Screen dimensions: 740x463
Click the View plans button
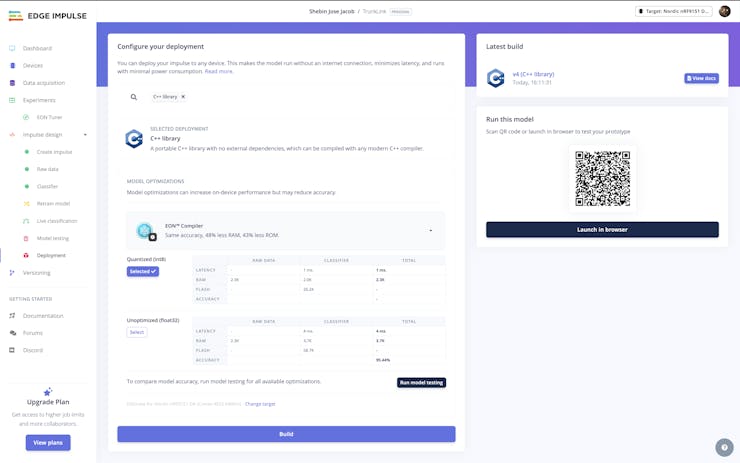point(48,443)
